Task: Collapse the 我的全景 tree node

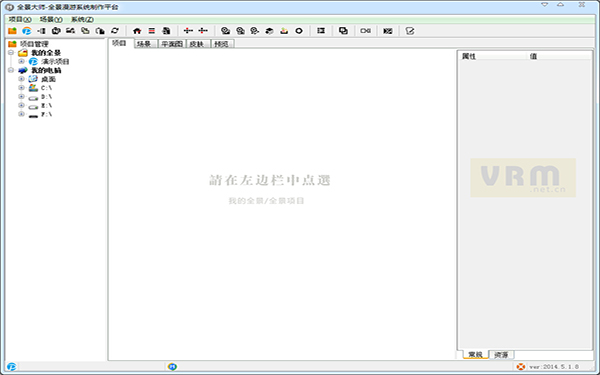Action: pos(11,52)
